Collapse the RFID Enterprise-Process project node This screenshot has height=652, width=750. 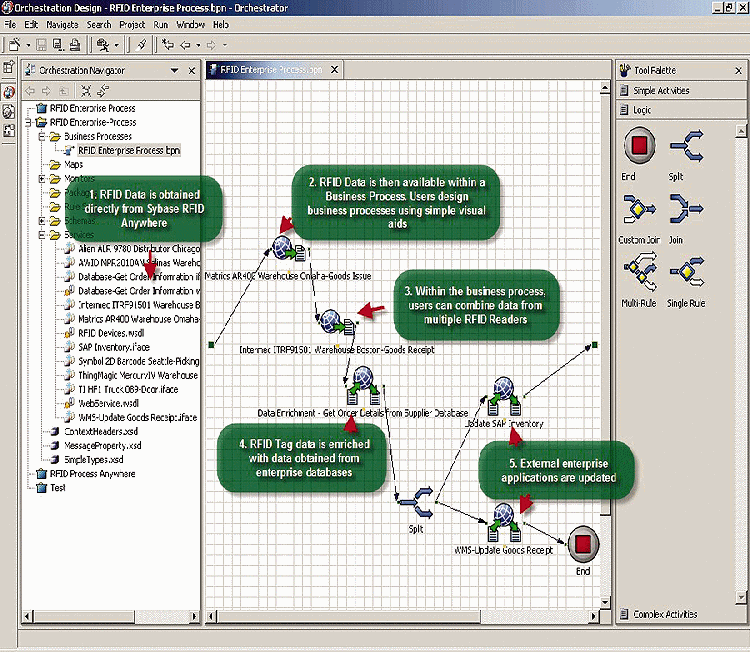point(28,122)
